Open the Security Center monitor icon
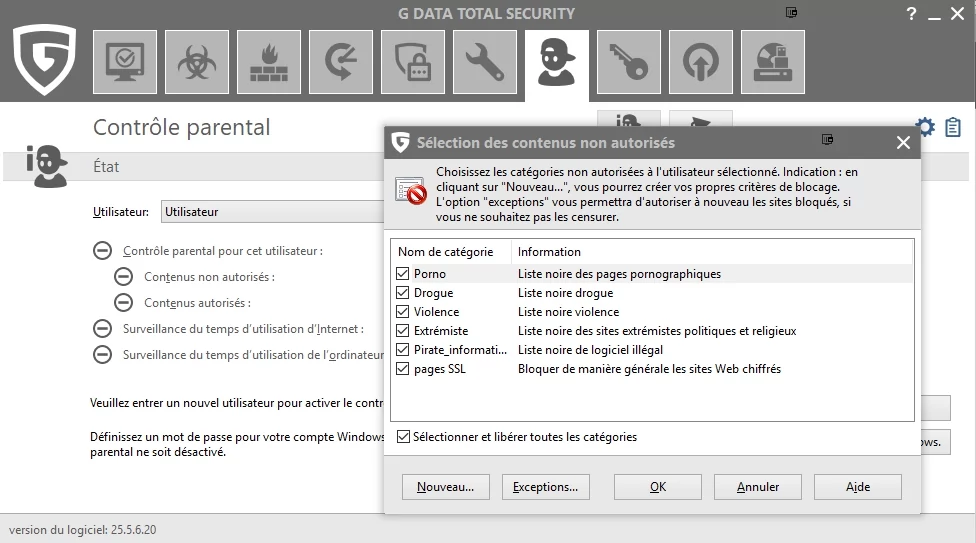 tap(124, 62)
